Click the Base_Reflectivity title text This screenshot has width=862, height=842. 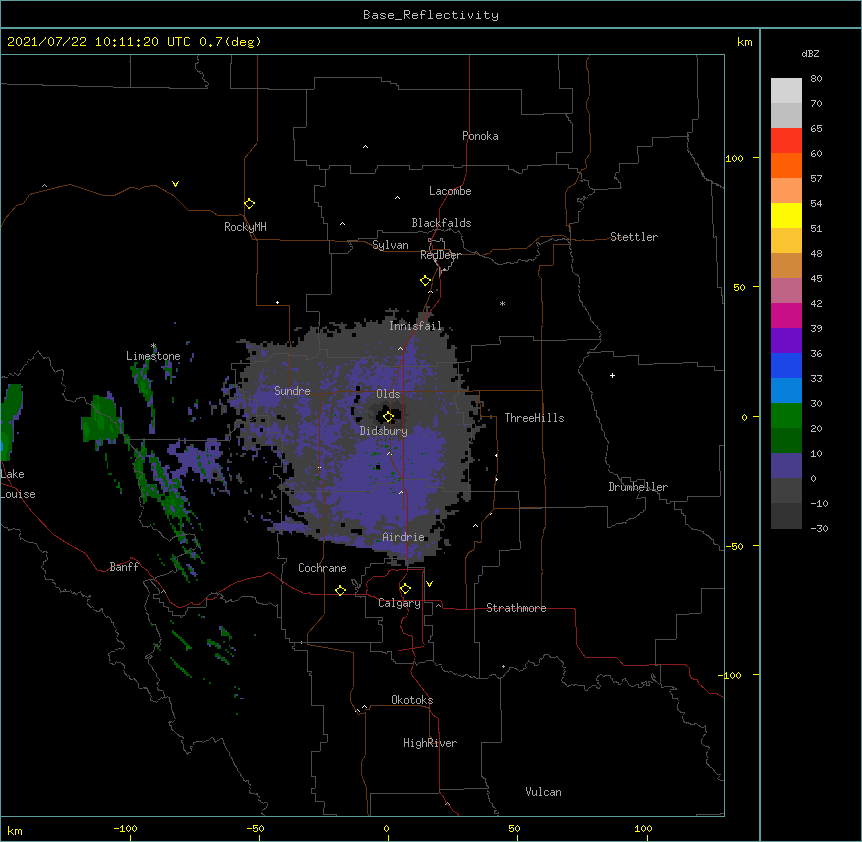click(431, 15)
